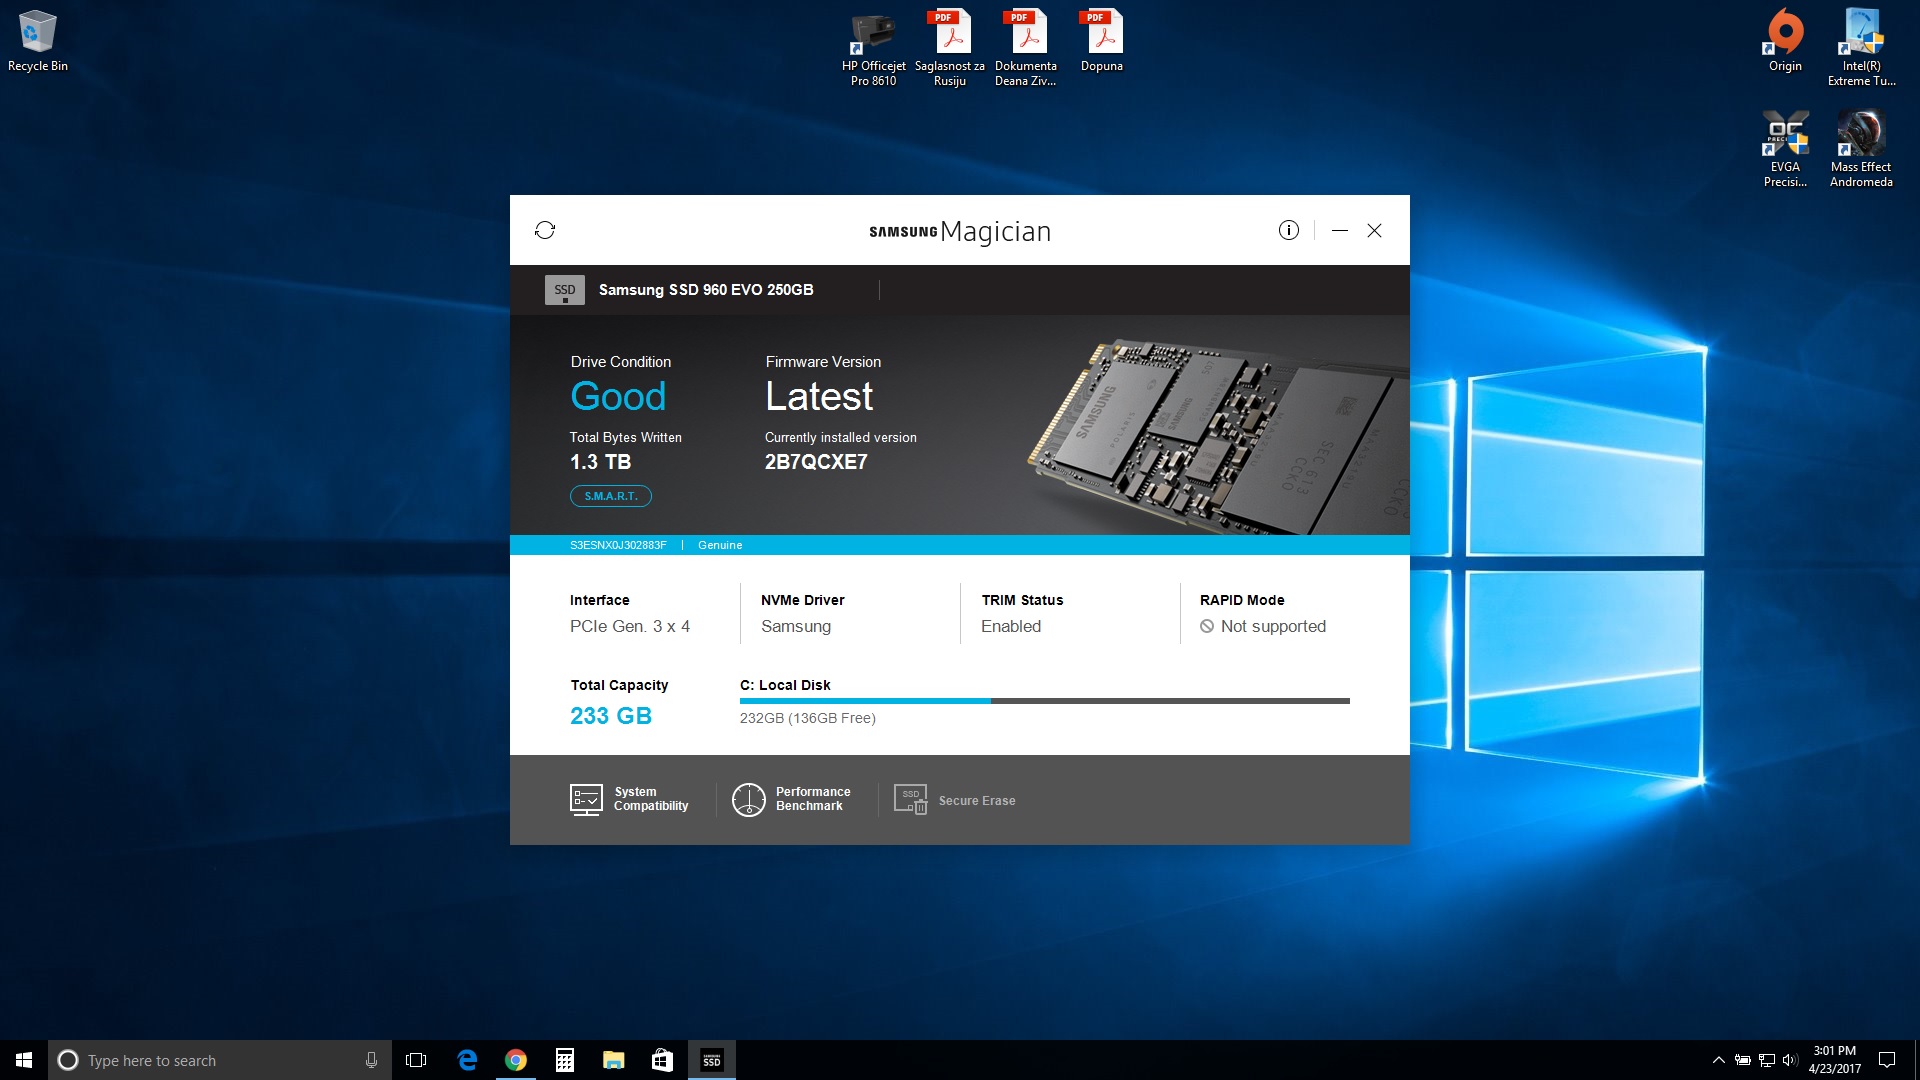This screenshot has width=1920, height=1080.
Task: Open the clock showing 3:01 PM
Action: pos(1835,1060)
